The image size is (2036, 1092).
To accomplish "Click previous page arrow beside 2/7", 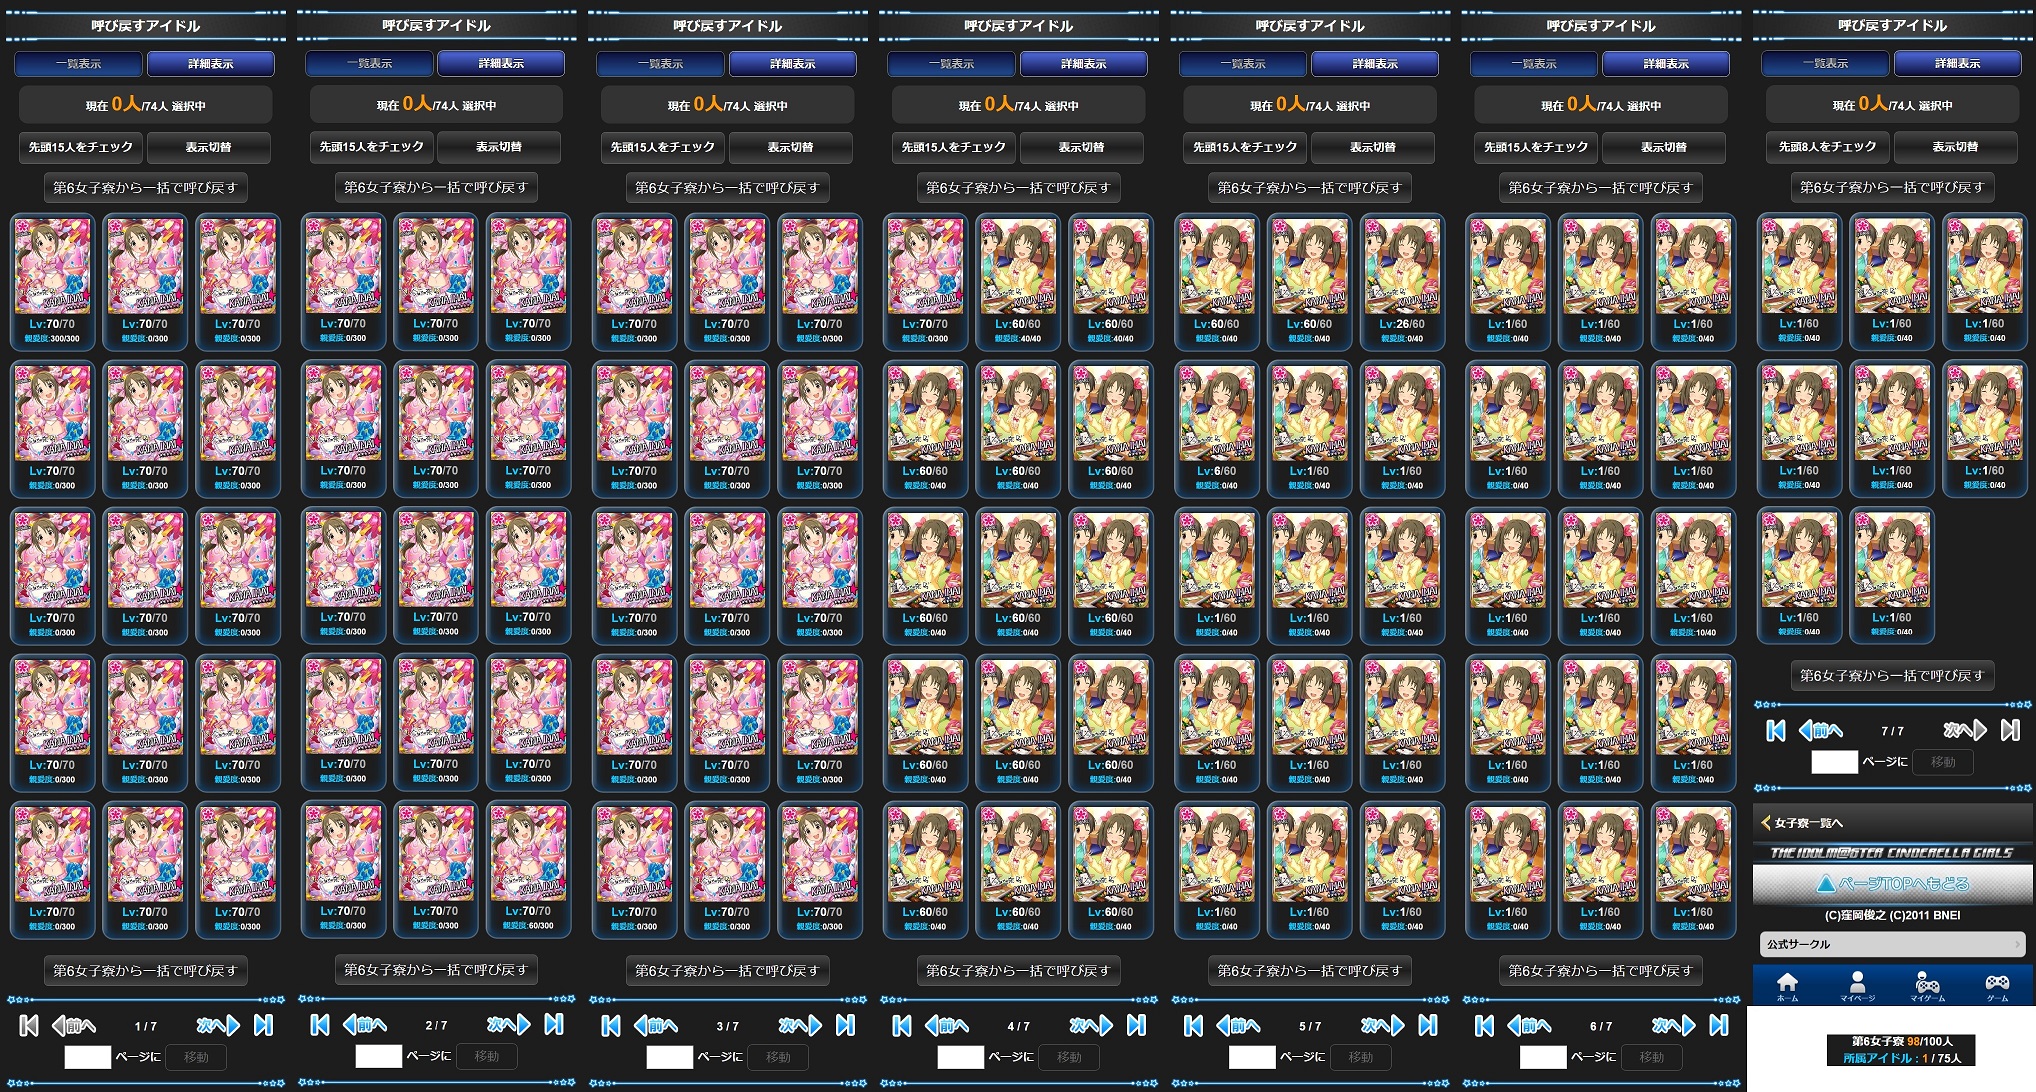I will [364, 1024].
